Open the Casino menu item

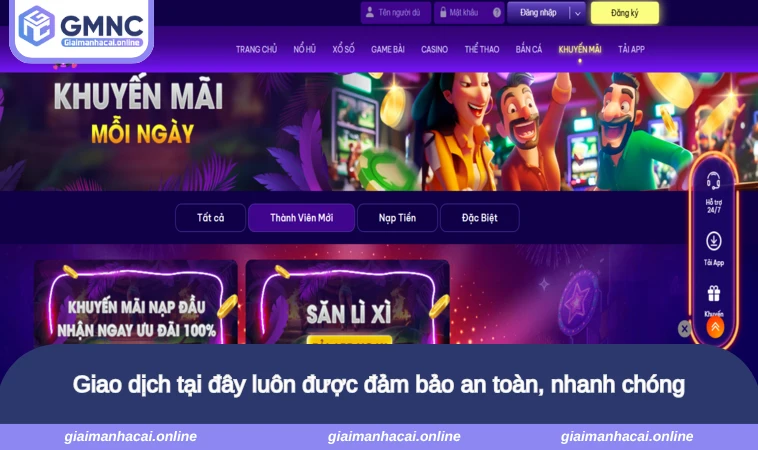pos(434,49)
